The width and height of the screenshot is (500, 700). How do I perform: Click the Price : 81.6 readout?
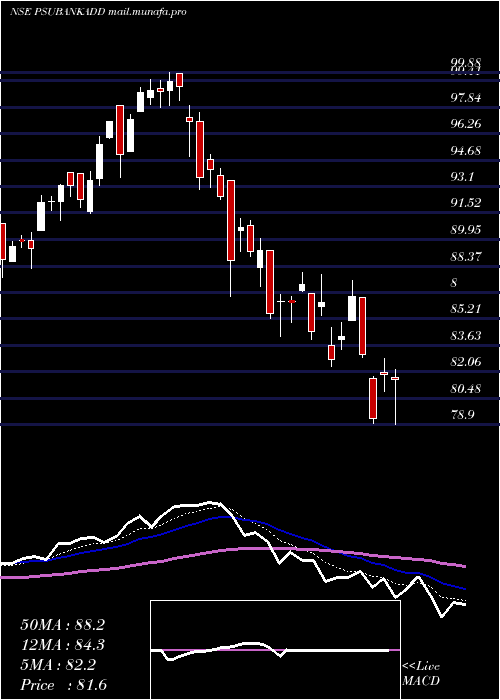point(63,685)
